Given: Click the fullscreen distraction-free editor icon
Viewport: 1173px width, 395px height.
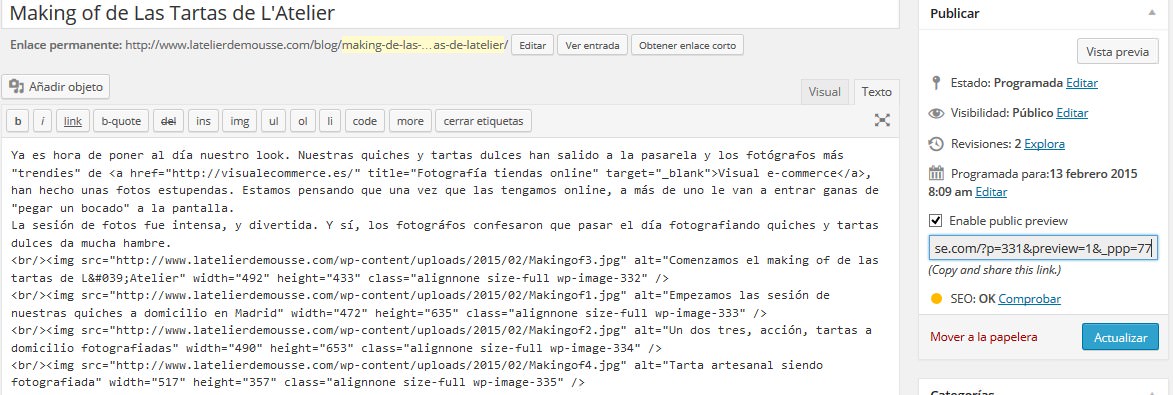Looking at the screenshot, I should tap(882, 120).
